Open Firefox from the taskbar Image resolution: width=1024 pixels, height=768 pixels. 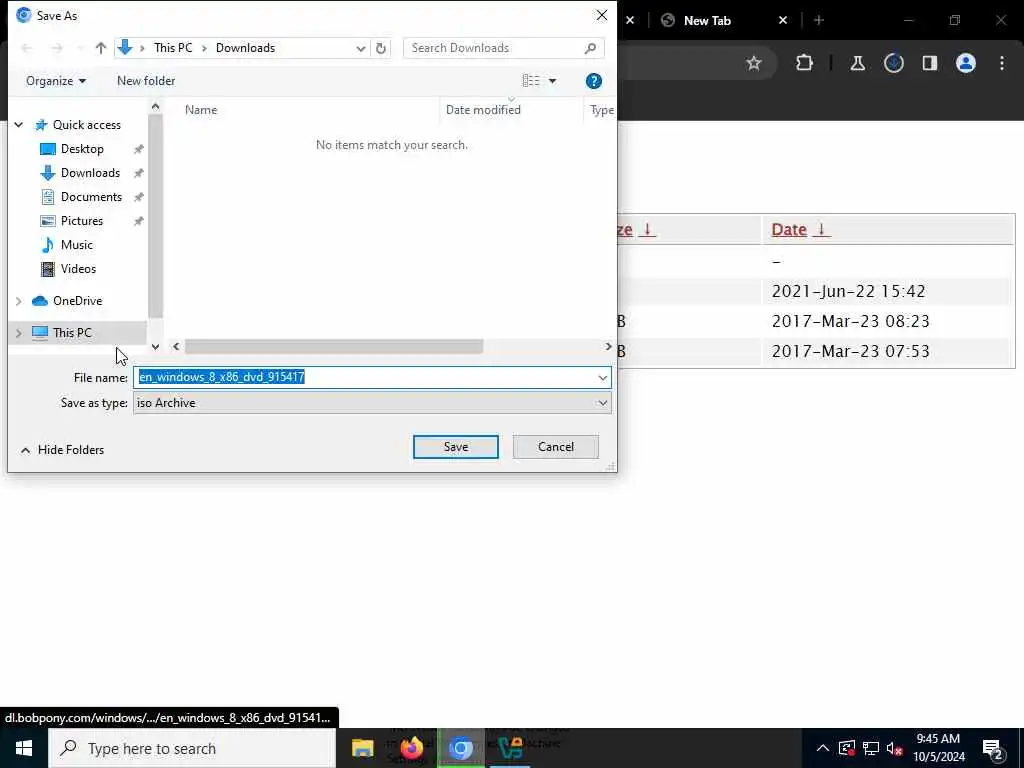(411, 748)
